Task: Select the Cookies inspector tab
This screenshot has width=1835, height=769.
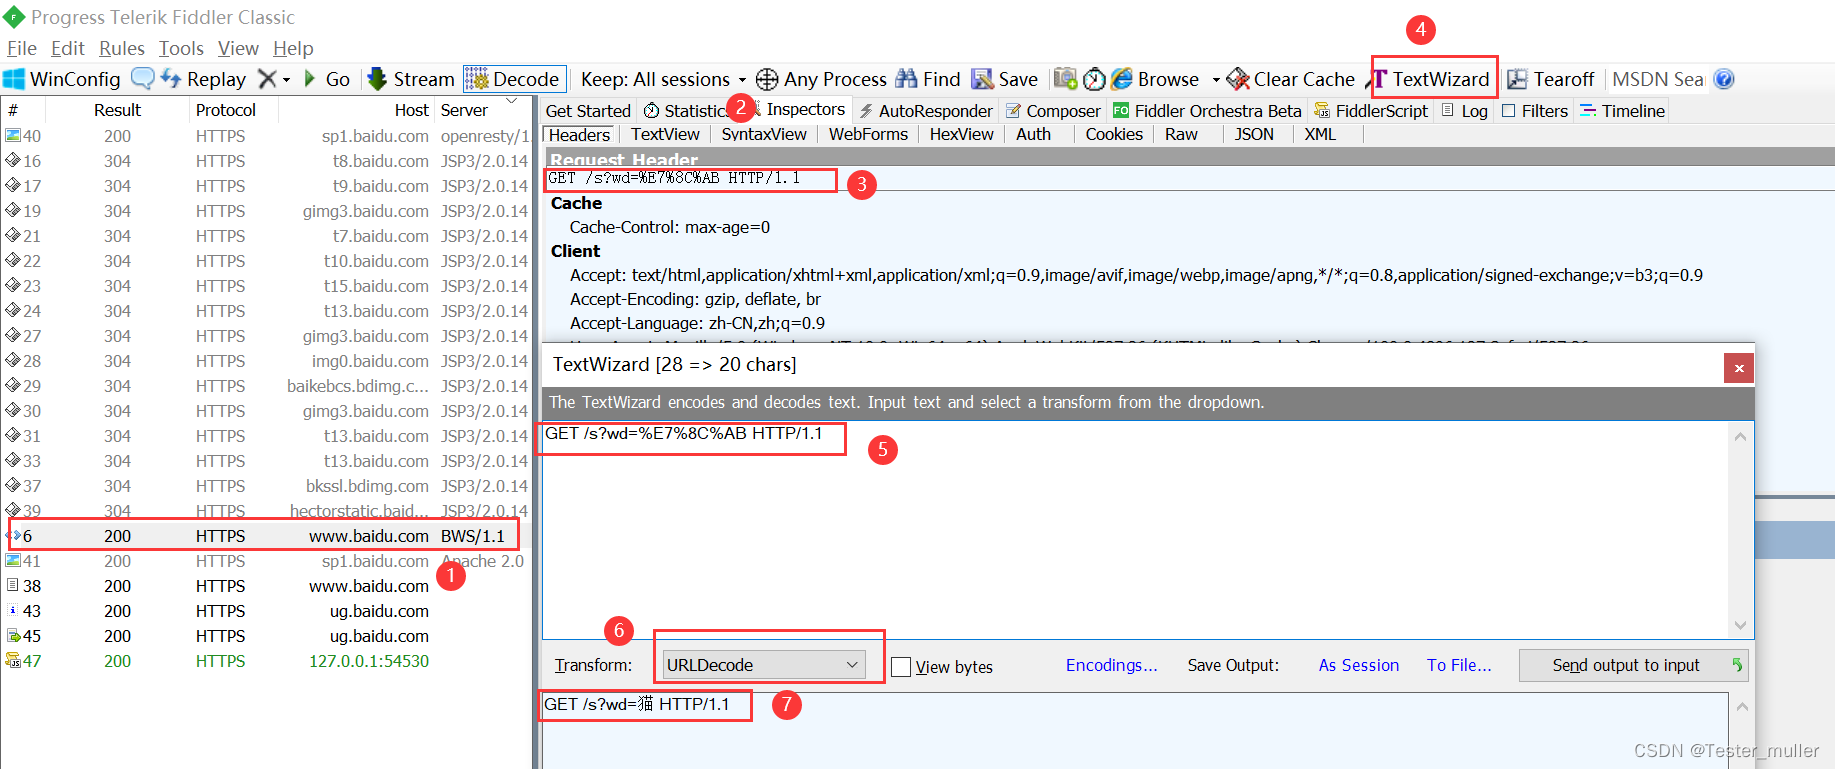Action: [x=1114, y=134]
